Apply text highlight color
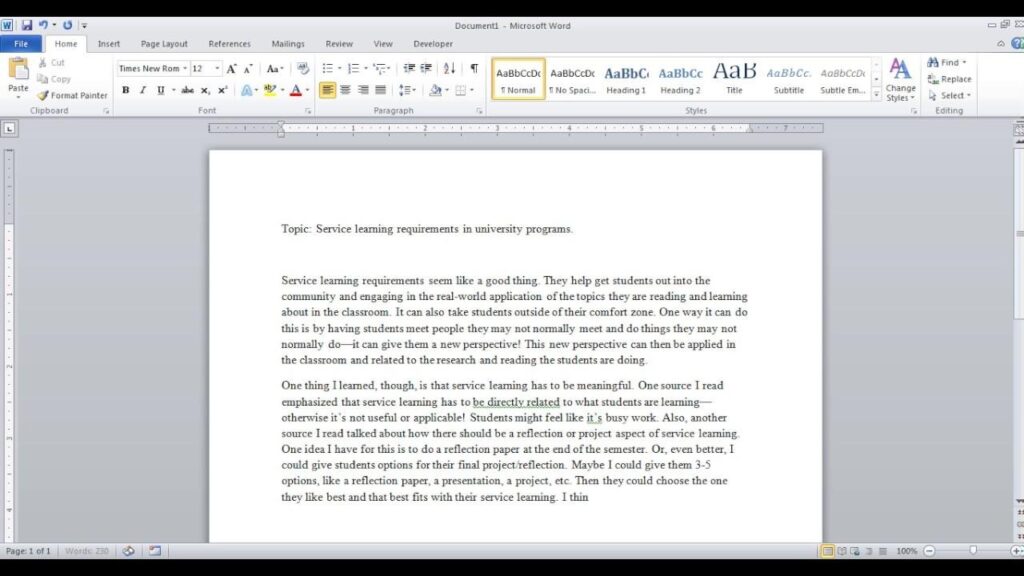This screenshot has height=576, width=1024. 271,90
